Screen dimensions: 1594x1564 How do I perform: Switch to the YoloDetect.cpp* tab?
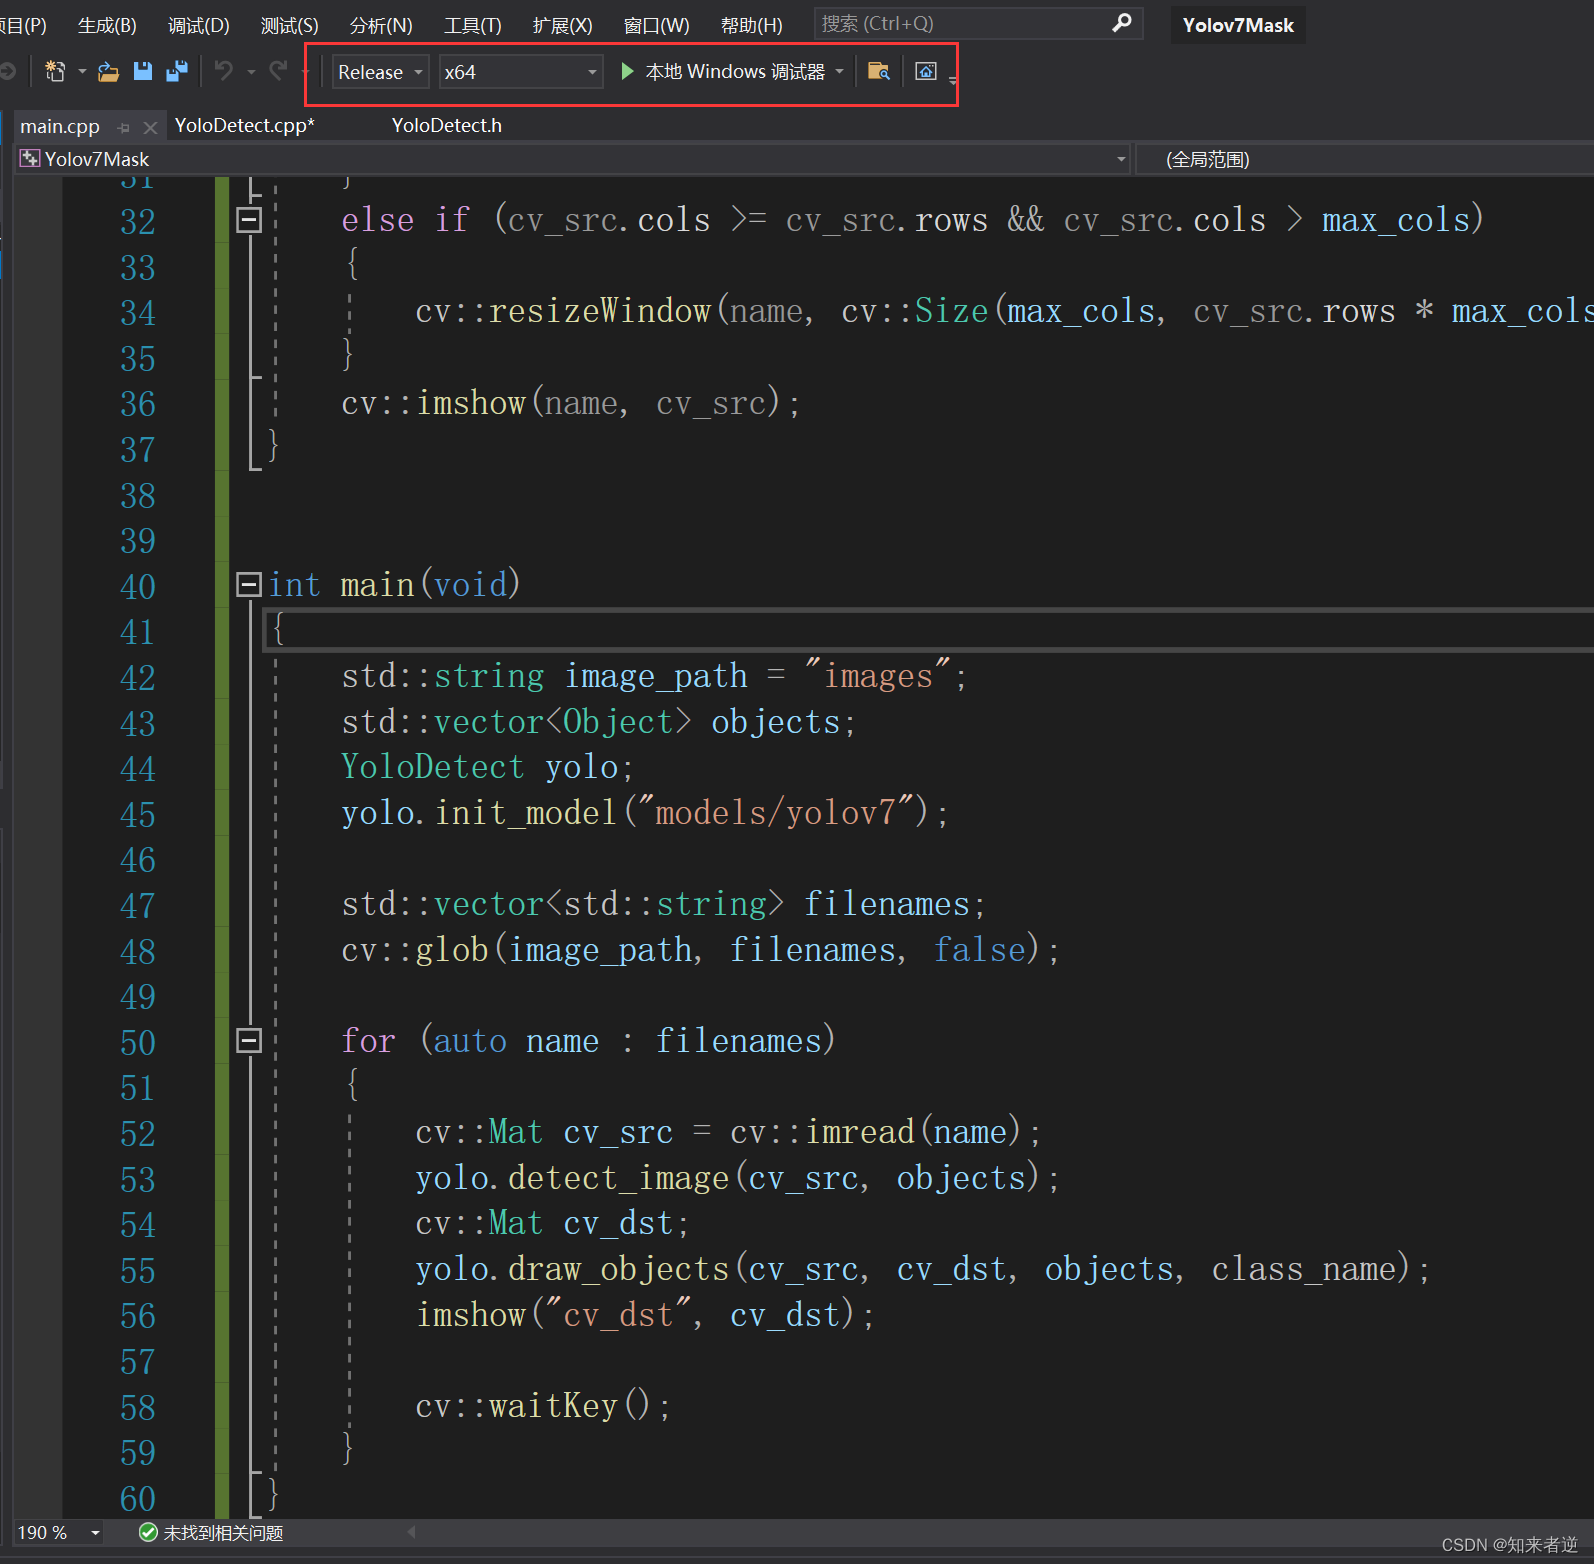coord(245,125)
